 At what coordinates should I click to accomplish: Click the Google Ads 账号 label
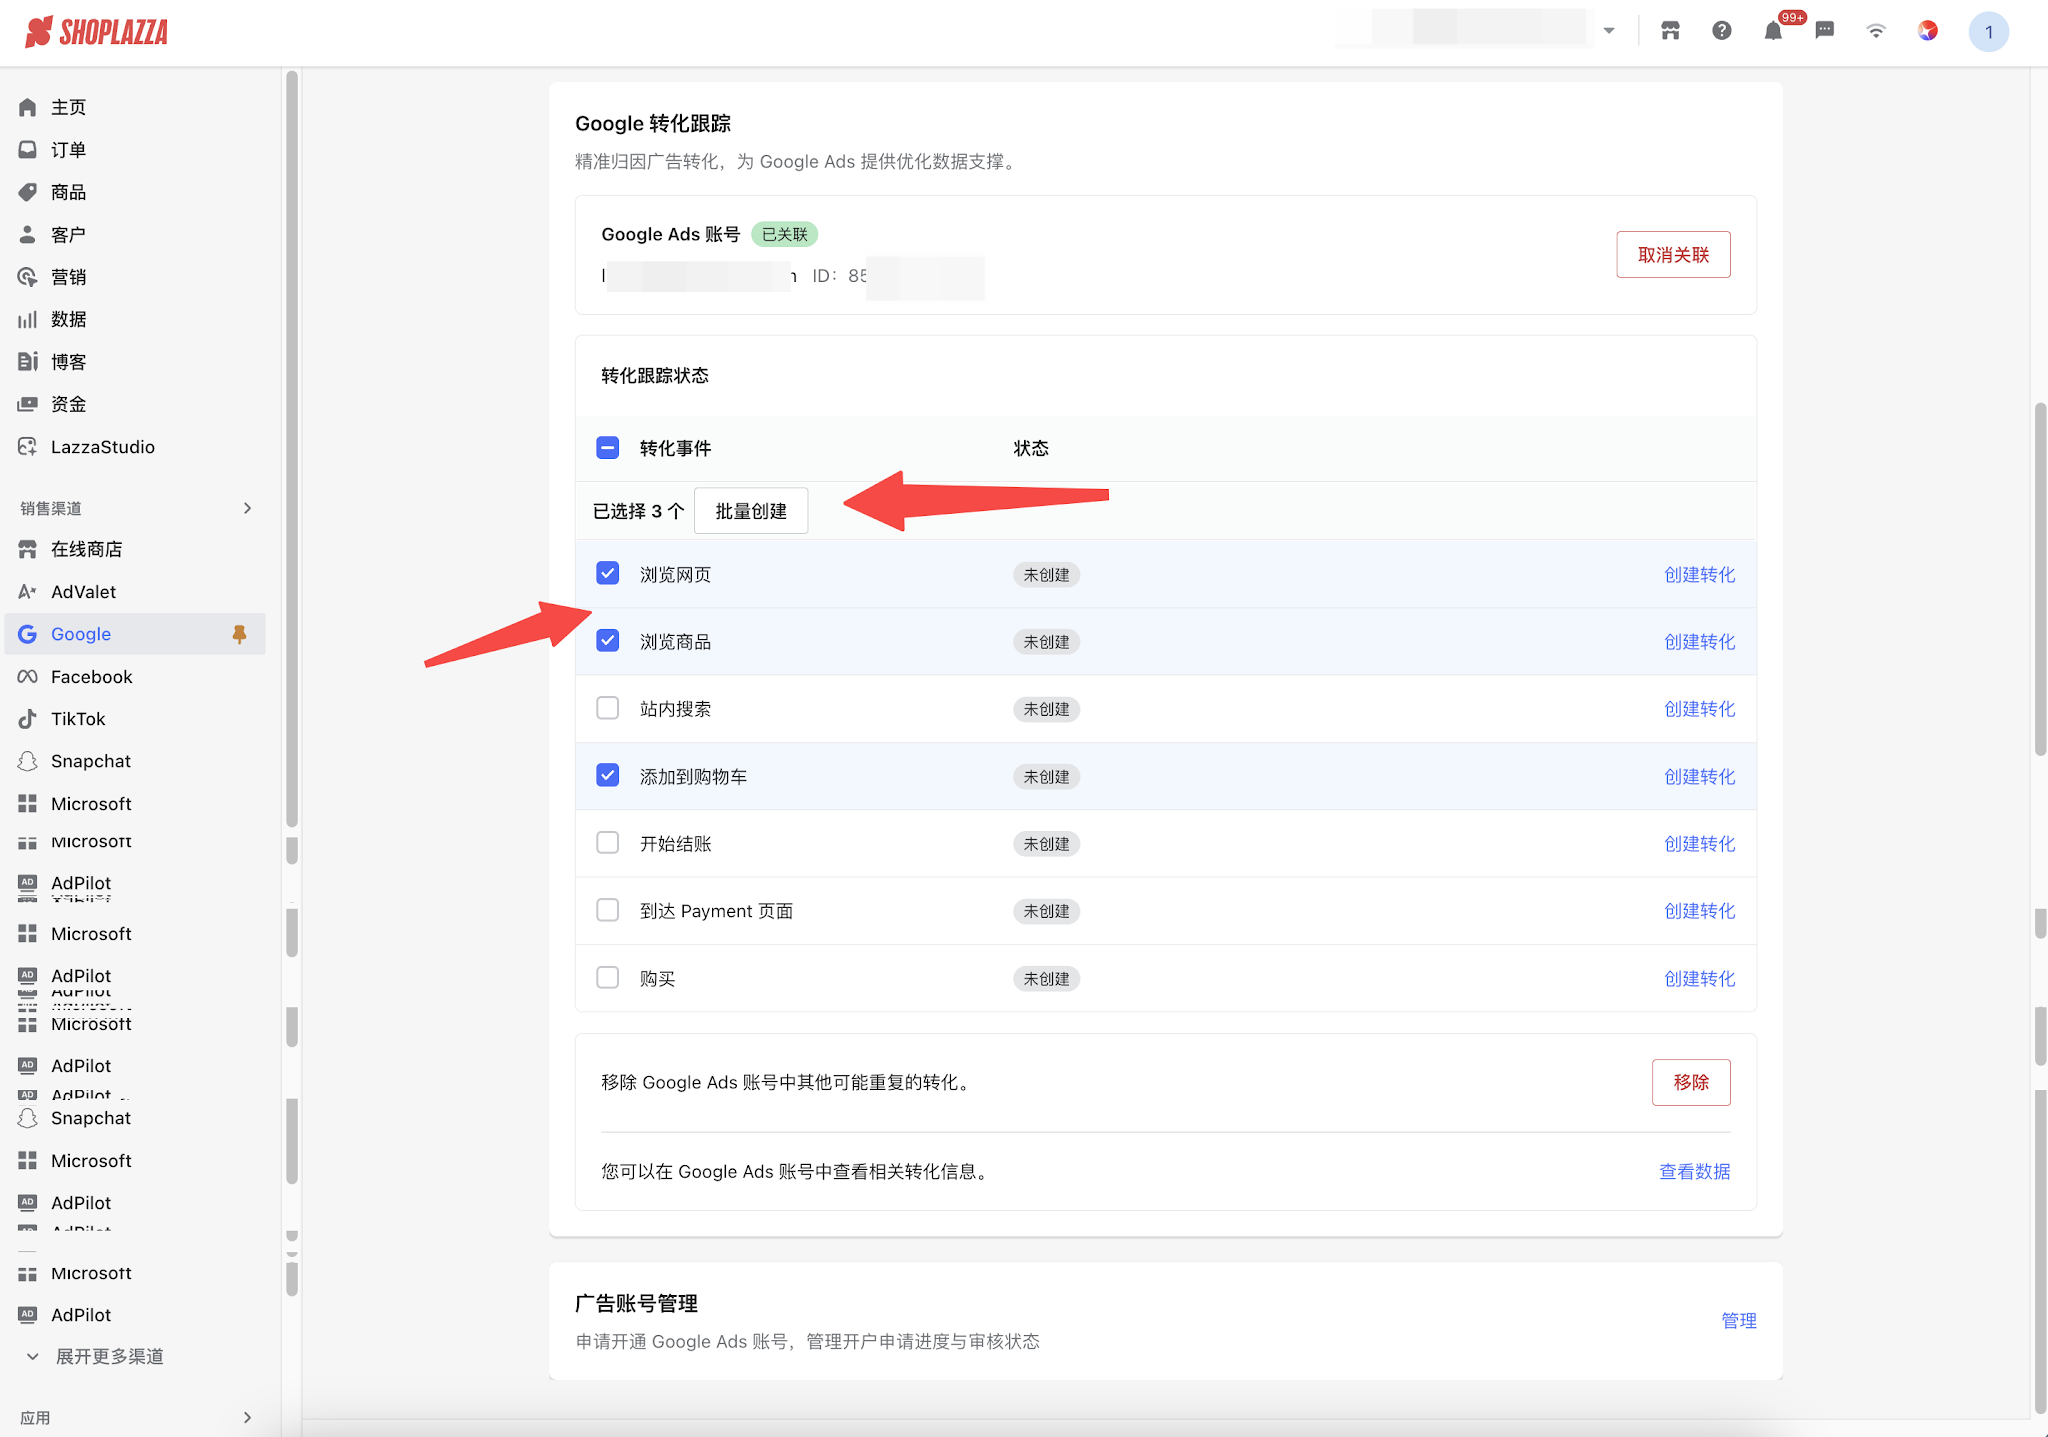point(670,234)
